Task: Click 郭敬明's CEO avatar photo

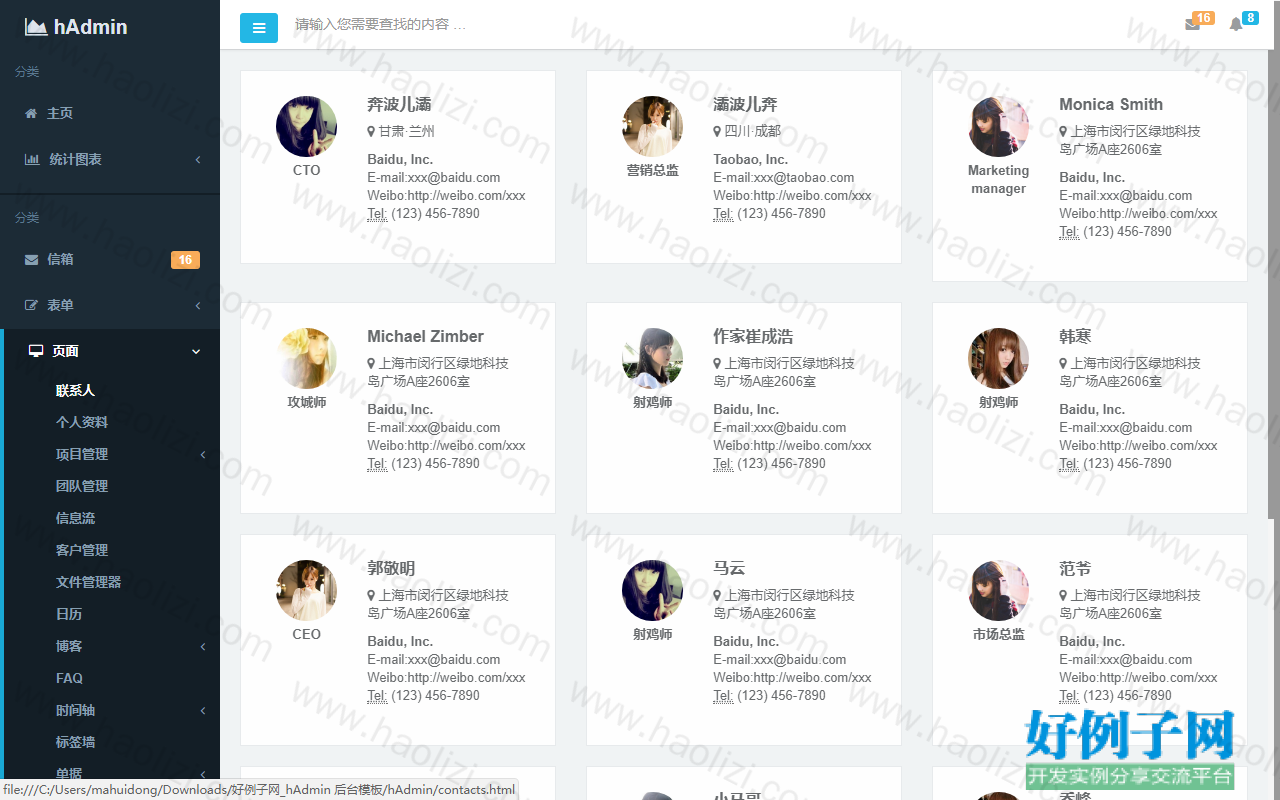Action: coord(306,591)
